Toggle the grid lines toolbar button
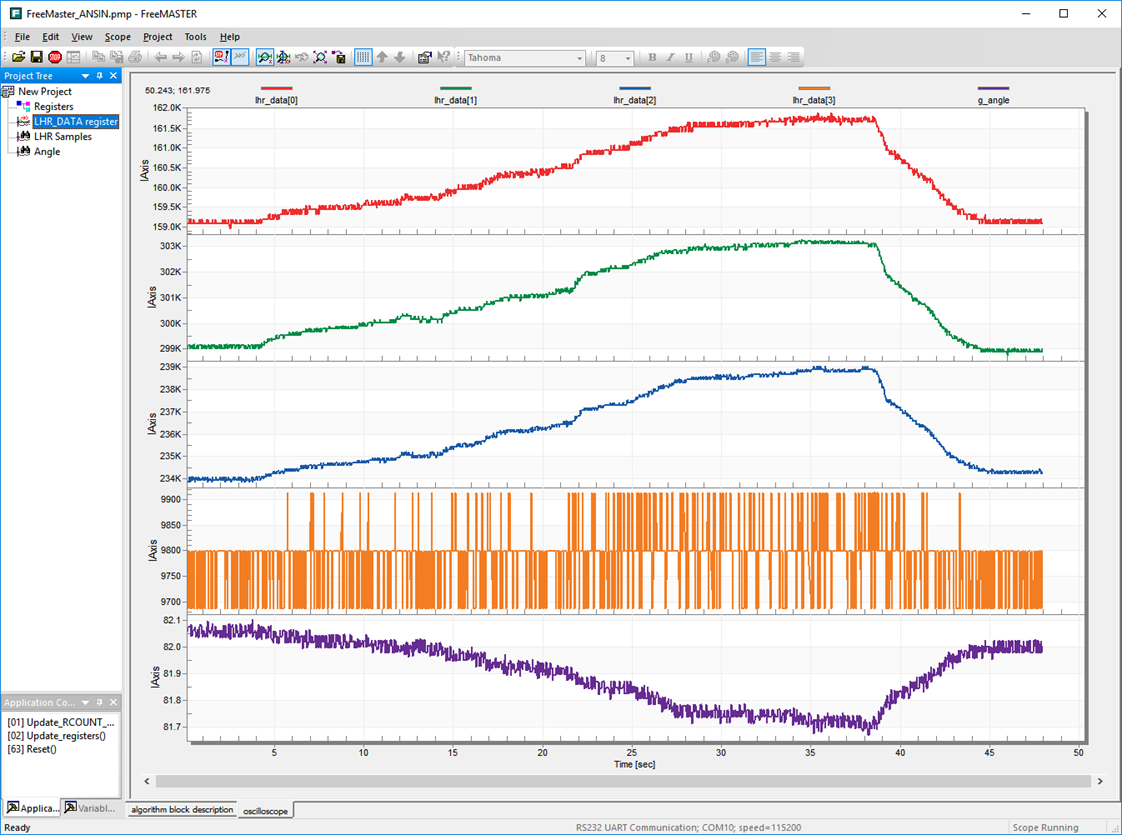 (364, 57)
